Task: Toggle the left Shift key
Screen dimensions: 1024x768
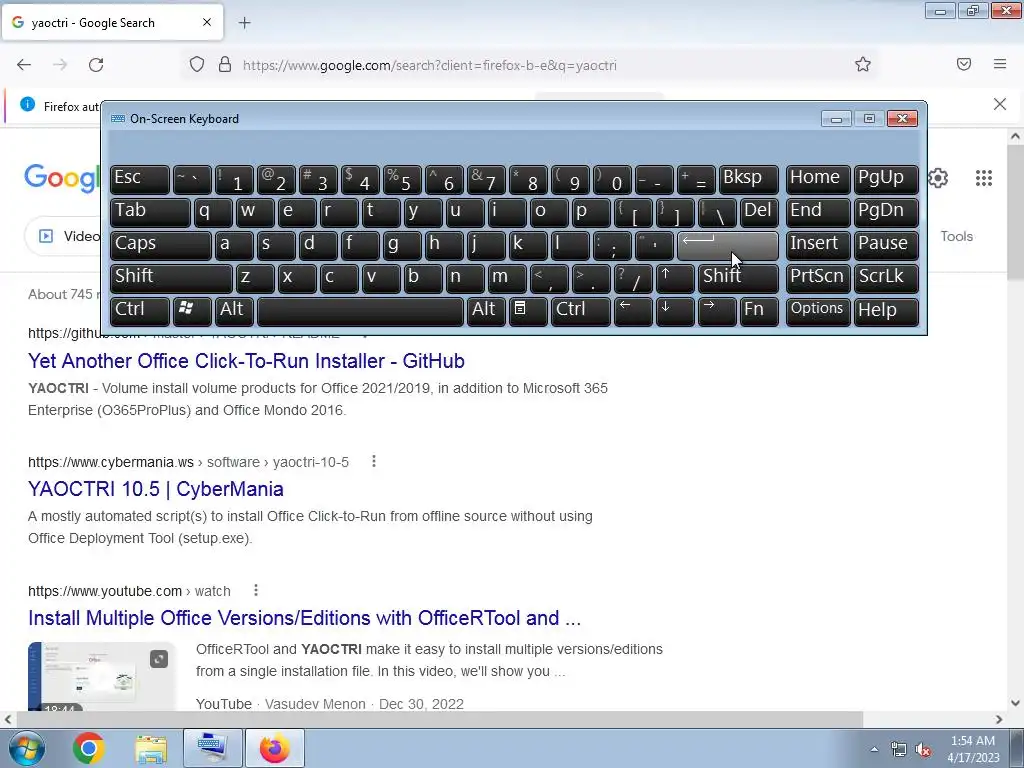Action: tap(171, 278)
